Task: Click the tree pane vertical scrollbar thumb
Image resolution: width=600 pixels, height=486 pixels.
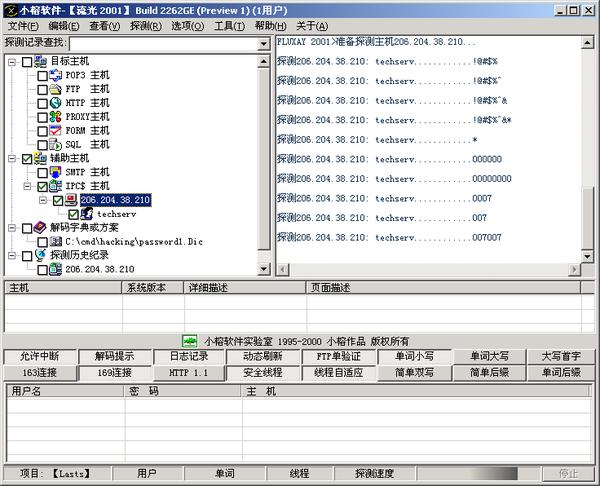Action: pyautogui.click(x=264, y=159)
